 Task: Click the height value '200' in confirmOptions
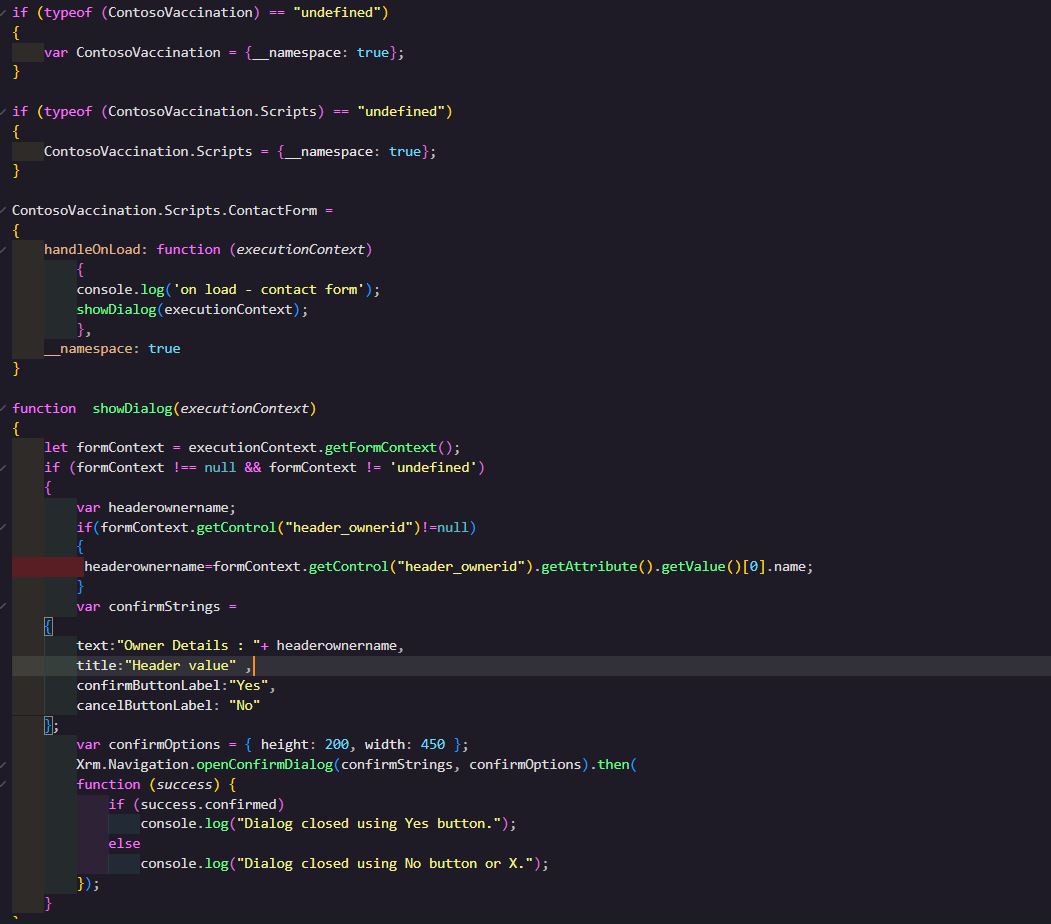(336, 744)
